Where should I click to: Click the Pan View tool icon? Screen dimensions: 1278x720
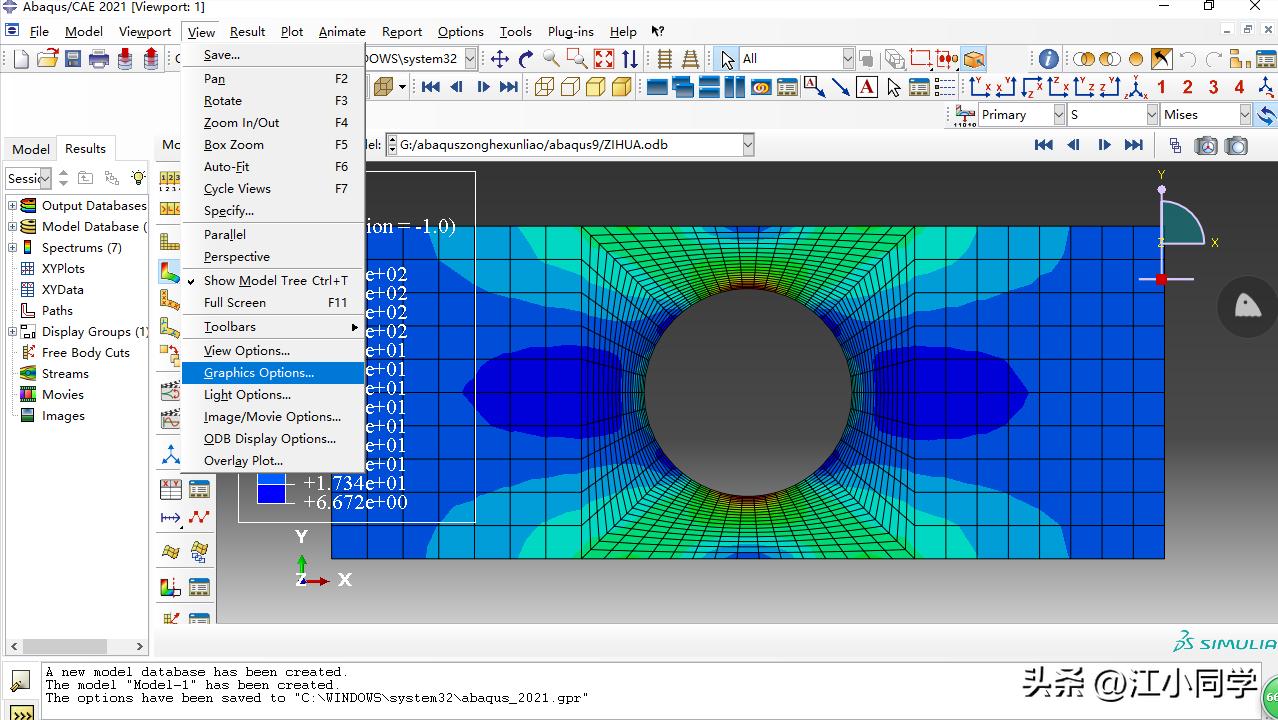499,59
